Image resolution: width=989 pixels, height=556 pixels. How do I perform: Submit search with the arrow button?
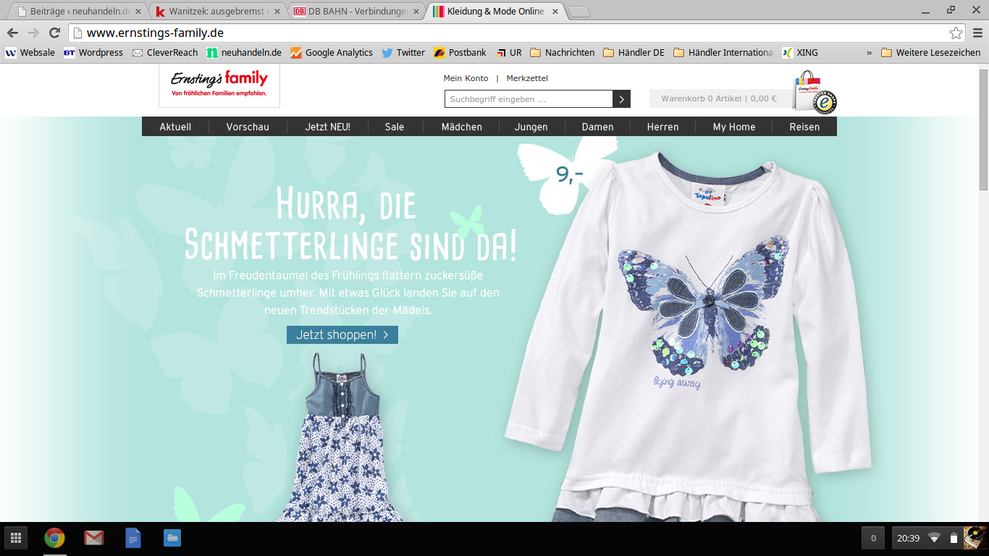[x=622, y=99]
